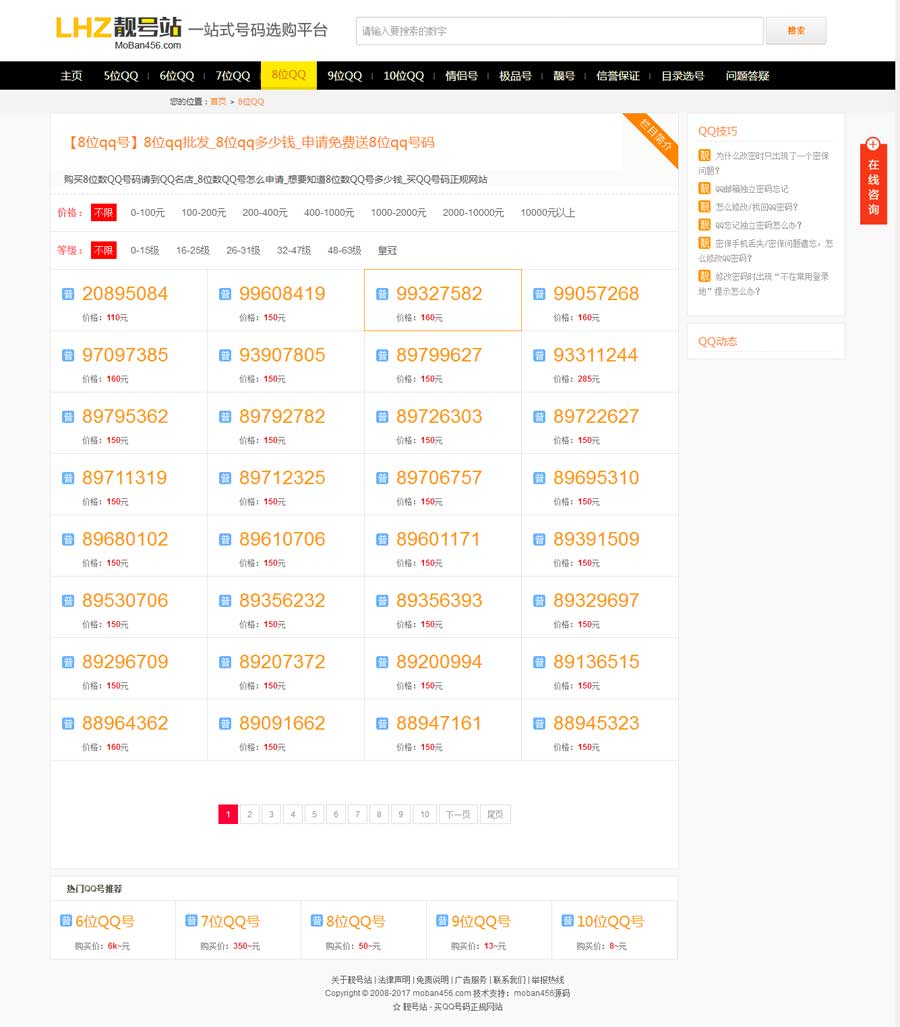
Task: Open the 在线咨询 online consultation widget
Action: coord(873,180)
